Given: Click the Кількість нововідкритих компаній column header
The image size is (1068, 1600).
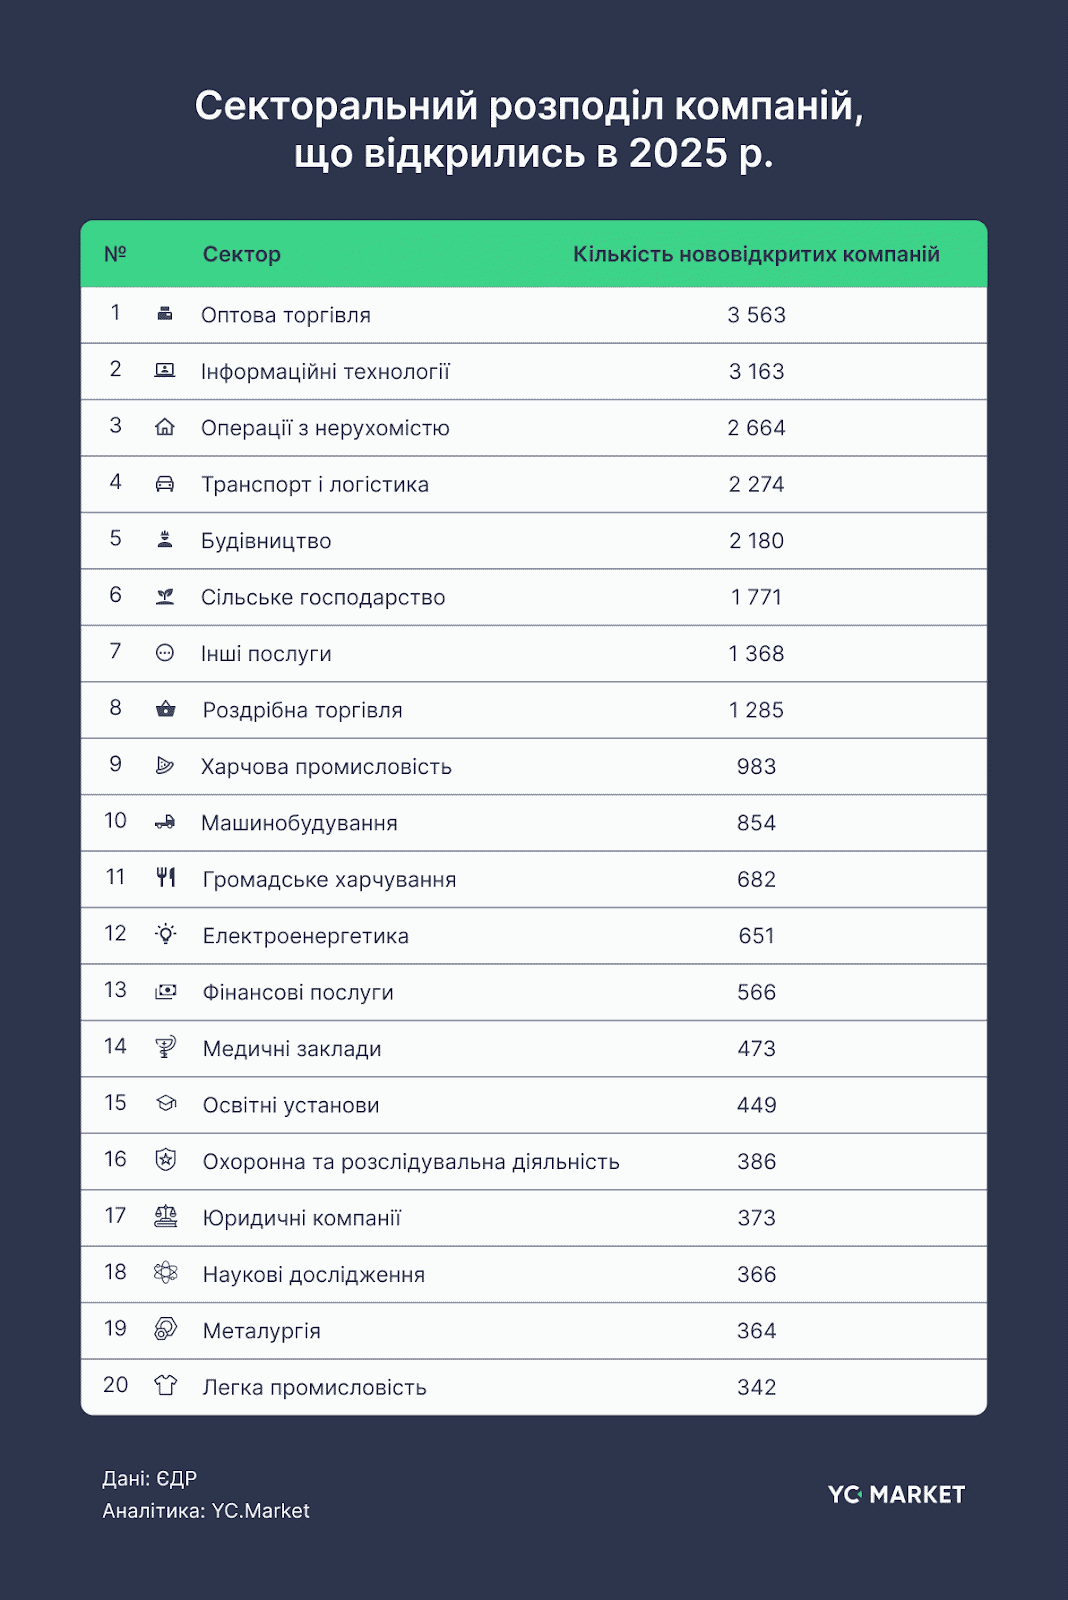Looking at the screenshot, I should click(756, 254).
